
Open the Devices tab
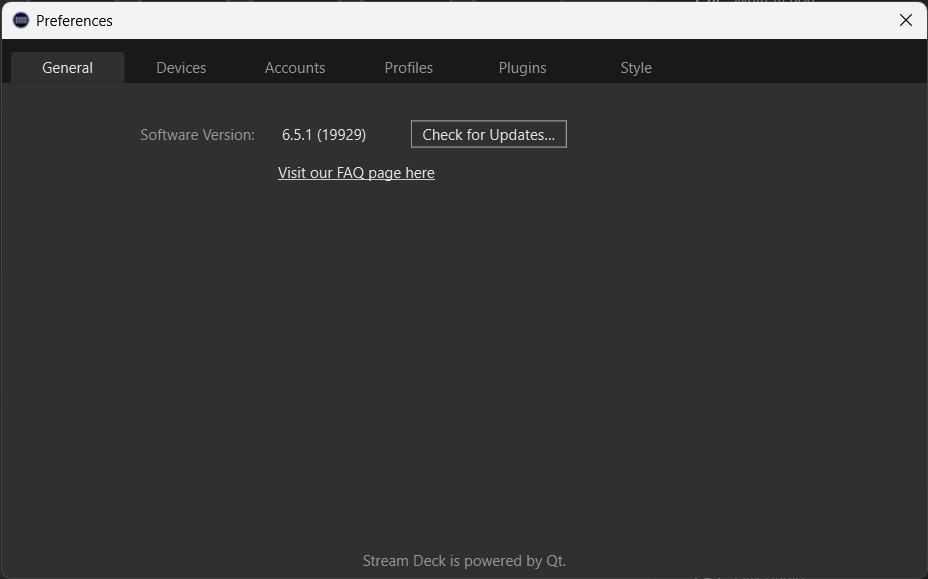(181, 68)
